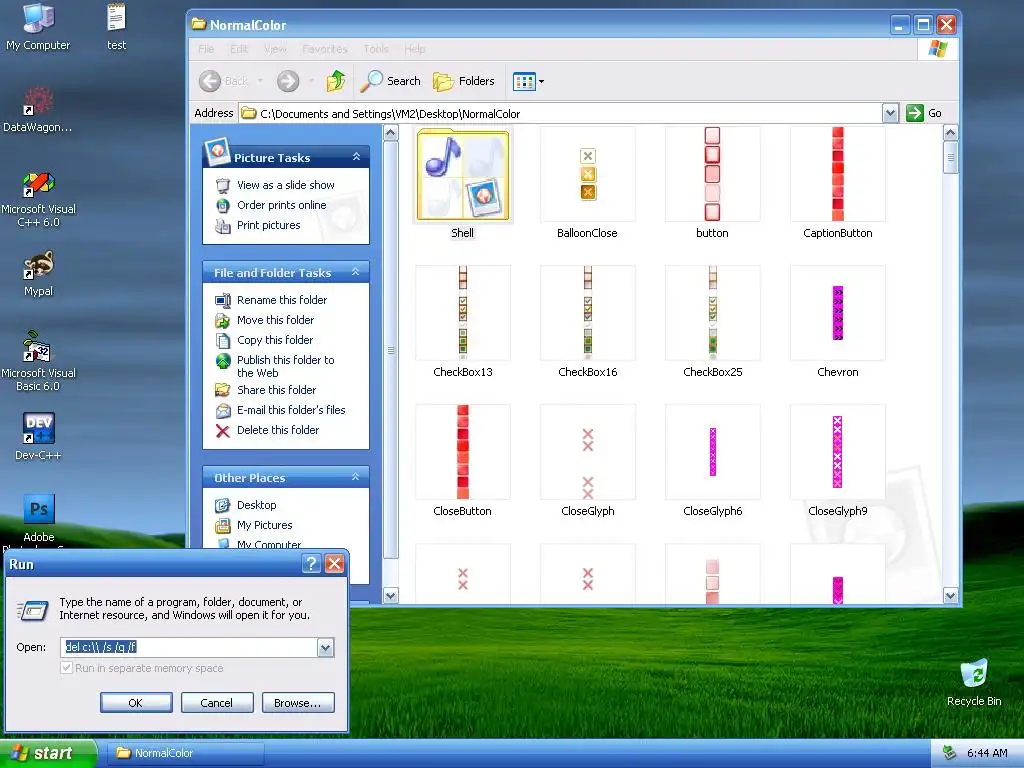Click the file list scroll down arrow
This screenshot has height=768, width=1024.
tap(950, 596)
